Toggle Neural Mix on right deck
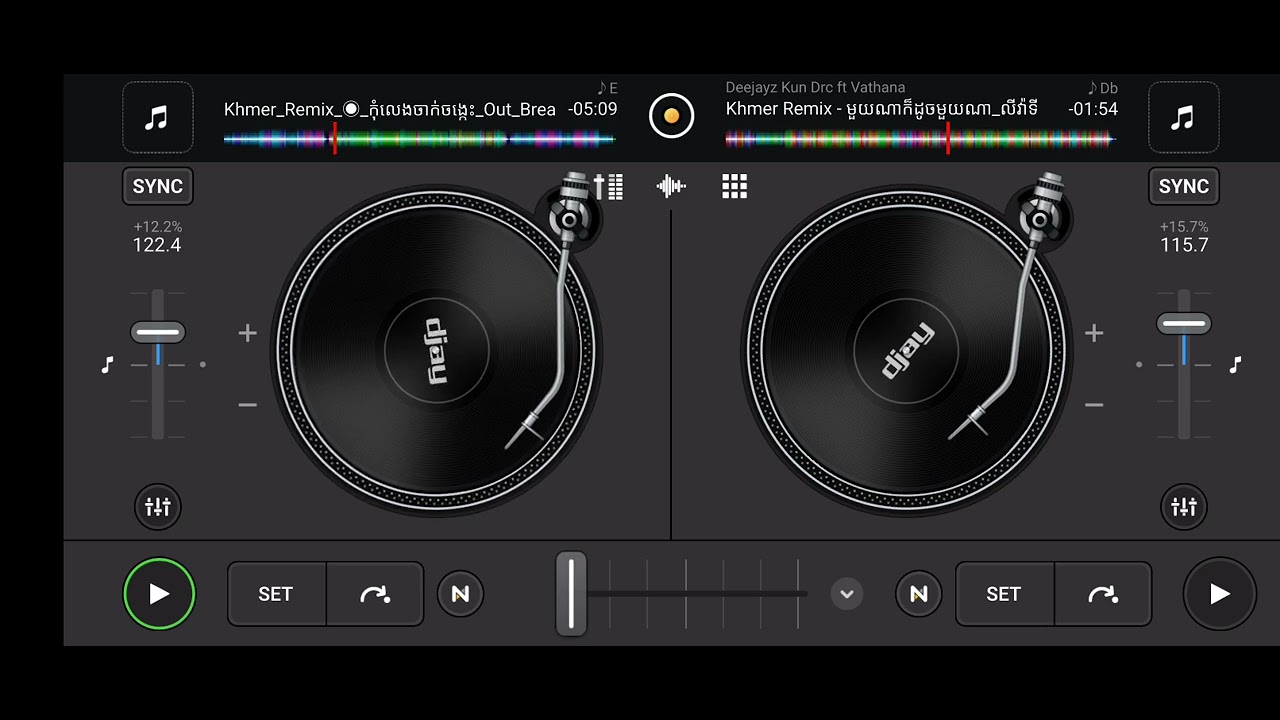Viewport: 1280px width, 720px height. tap(918, 594)
